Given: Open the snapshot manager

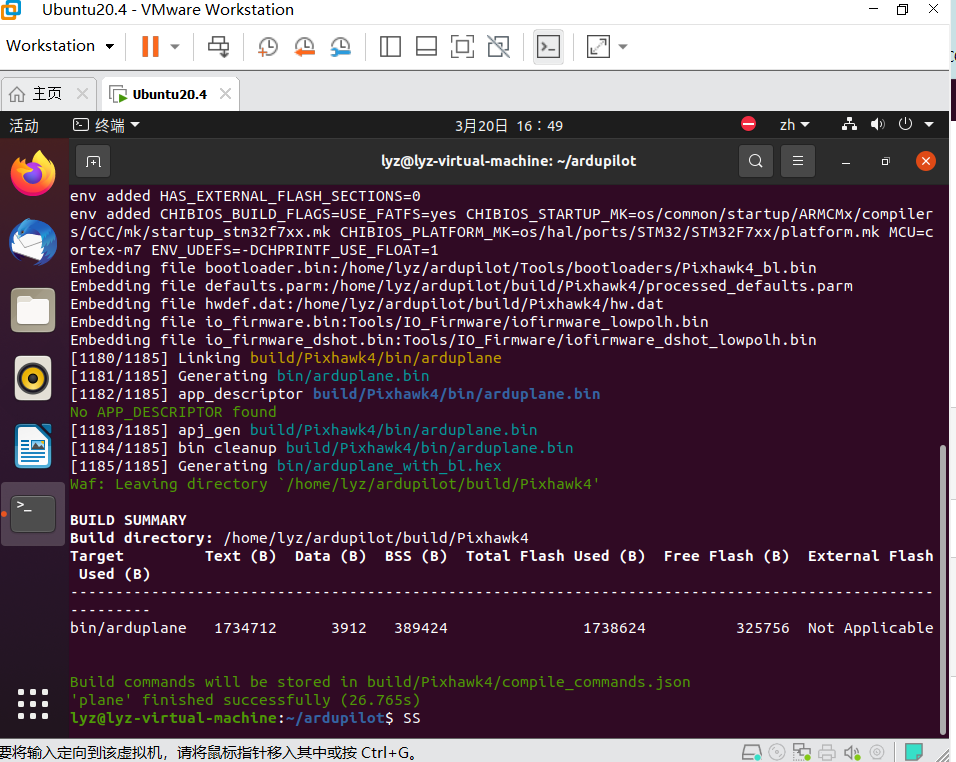Looking at the screenshot, I should [x=340, y=46].
